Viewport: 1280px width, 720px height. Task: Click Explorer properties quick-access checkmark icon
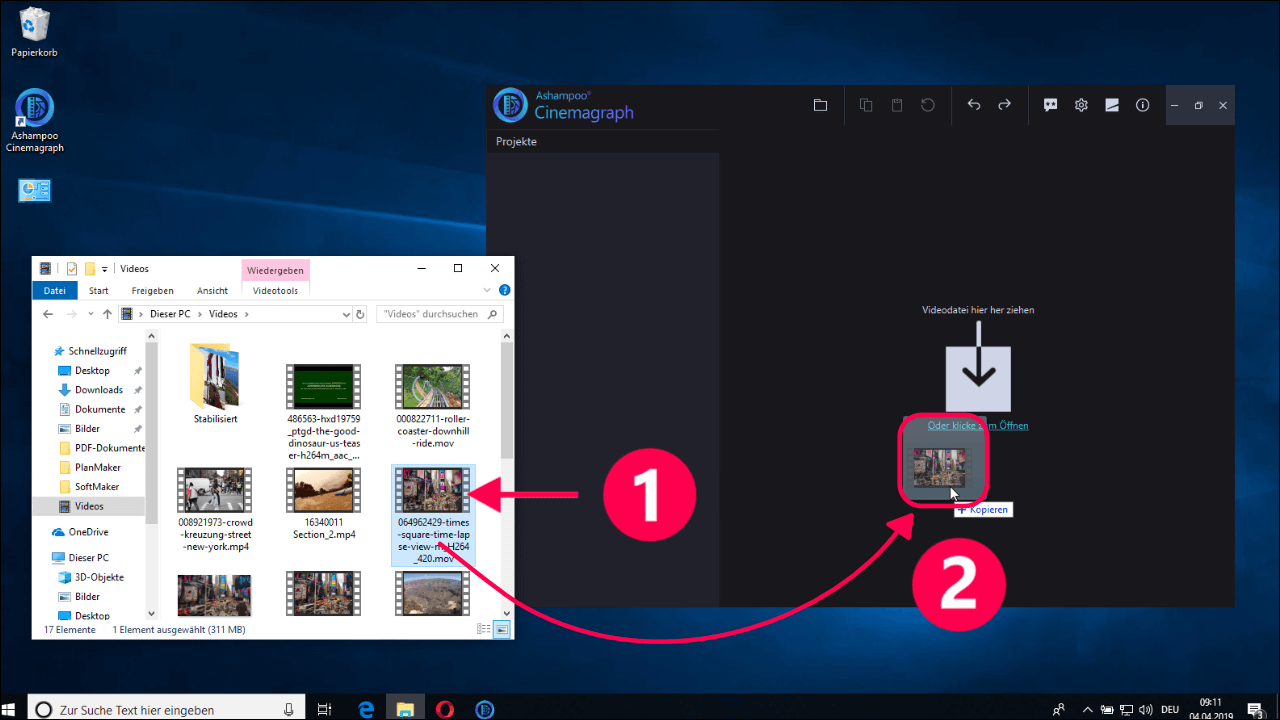(x=71, y=268)
